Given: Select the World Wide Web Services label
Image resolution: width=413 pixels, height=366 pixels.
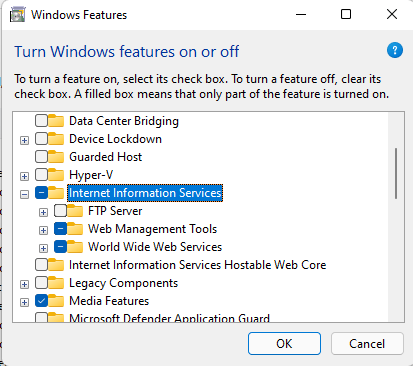Looking at the screenshot, I should [x=155, y=247].
